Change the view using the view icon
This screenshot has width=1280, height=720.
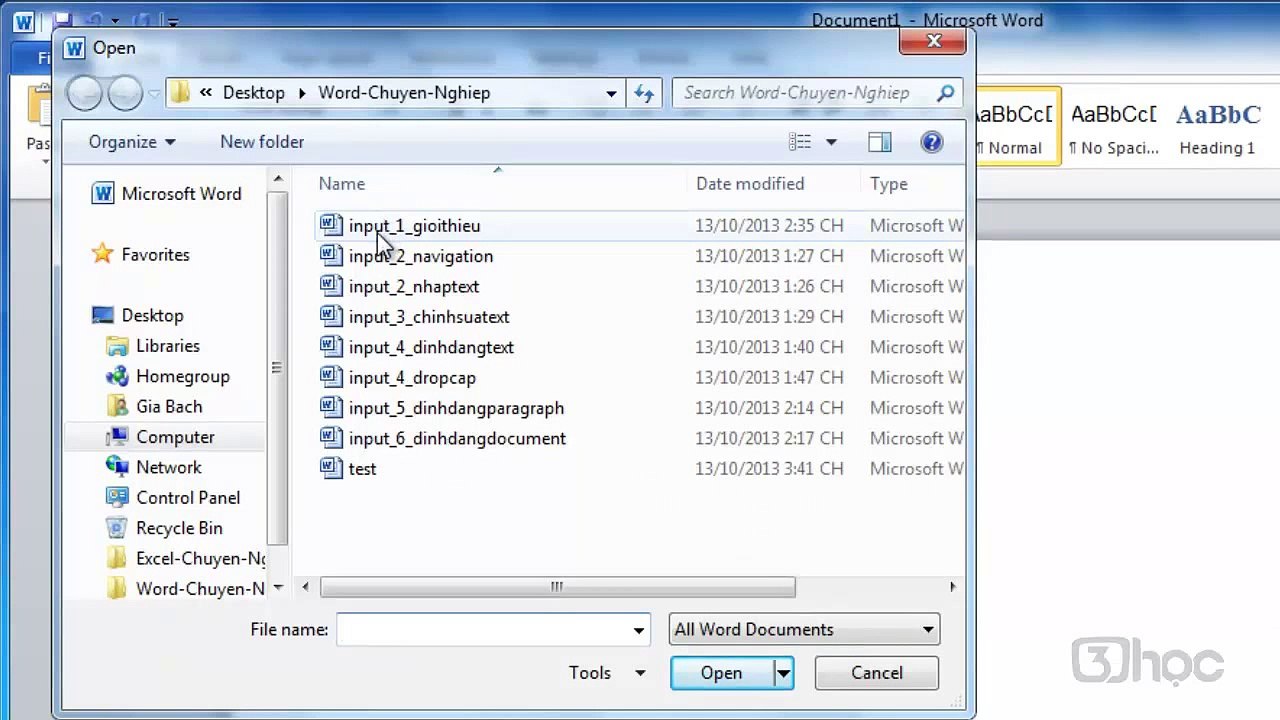coord(800,142)
